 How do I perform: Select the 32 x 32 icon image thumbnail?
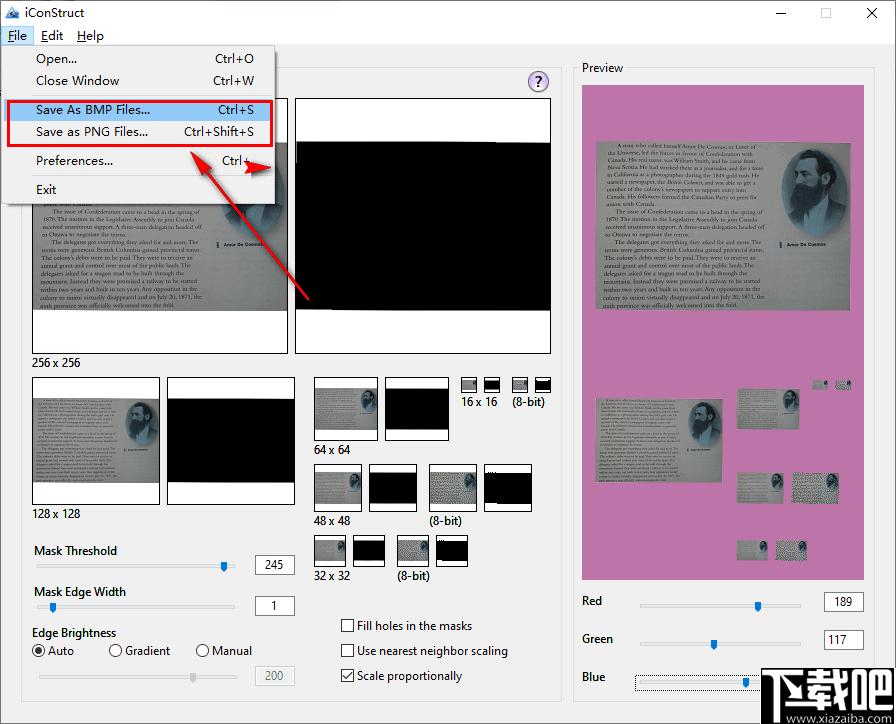[x=330, y=551]
